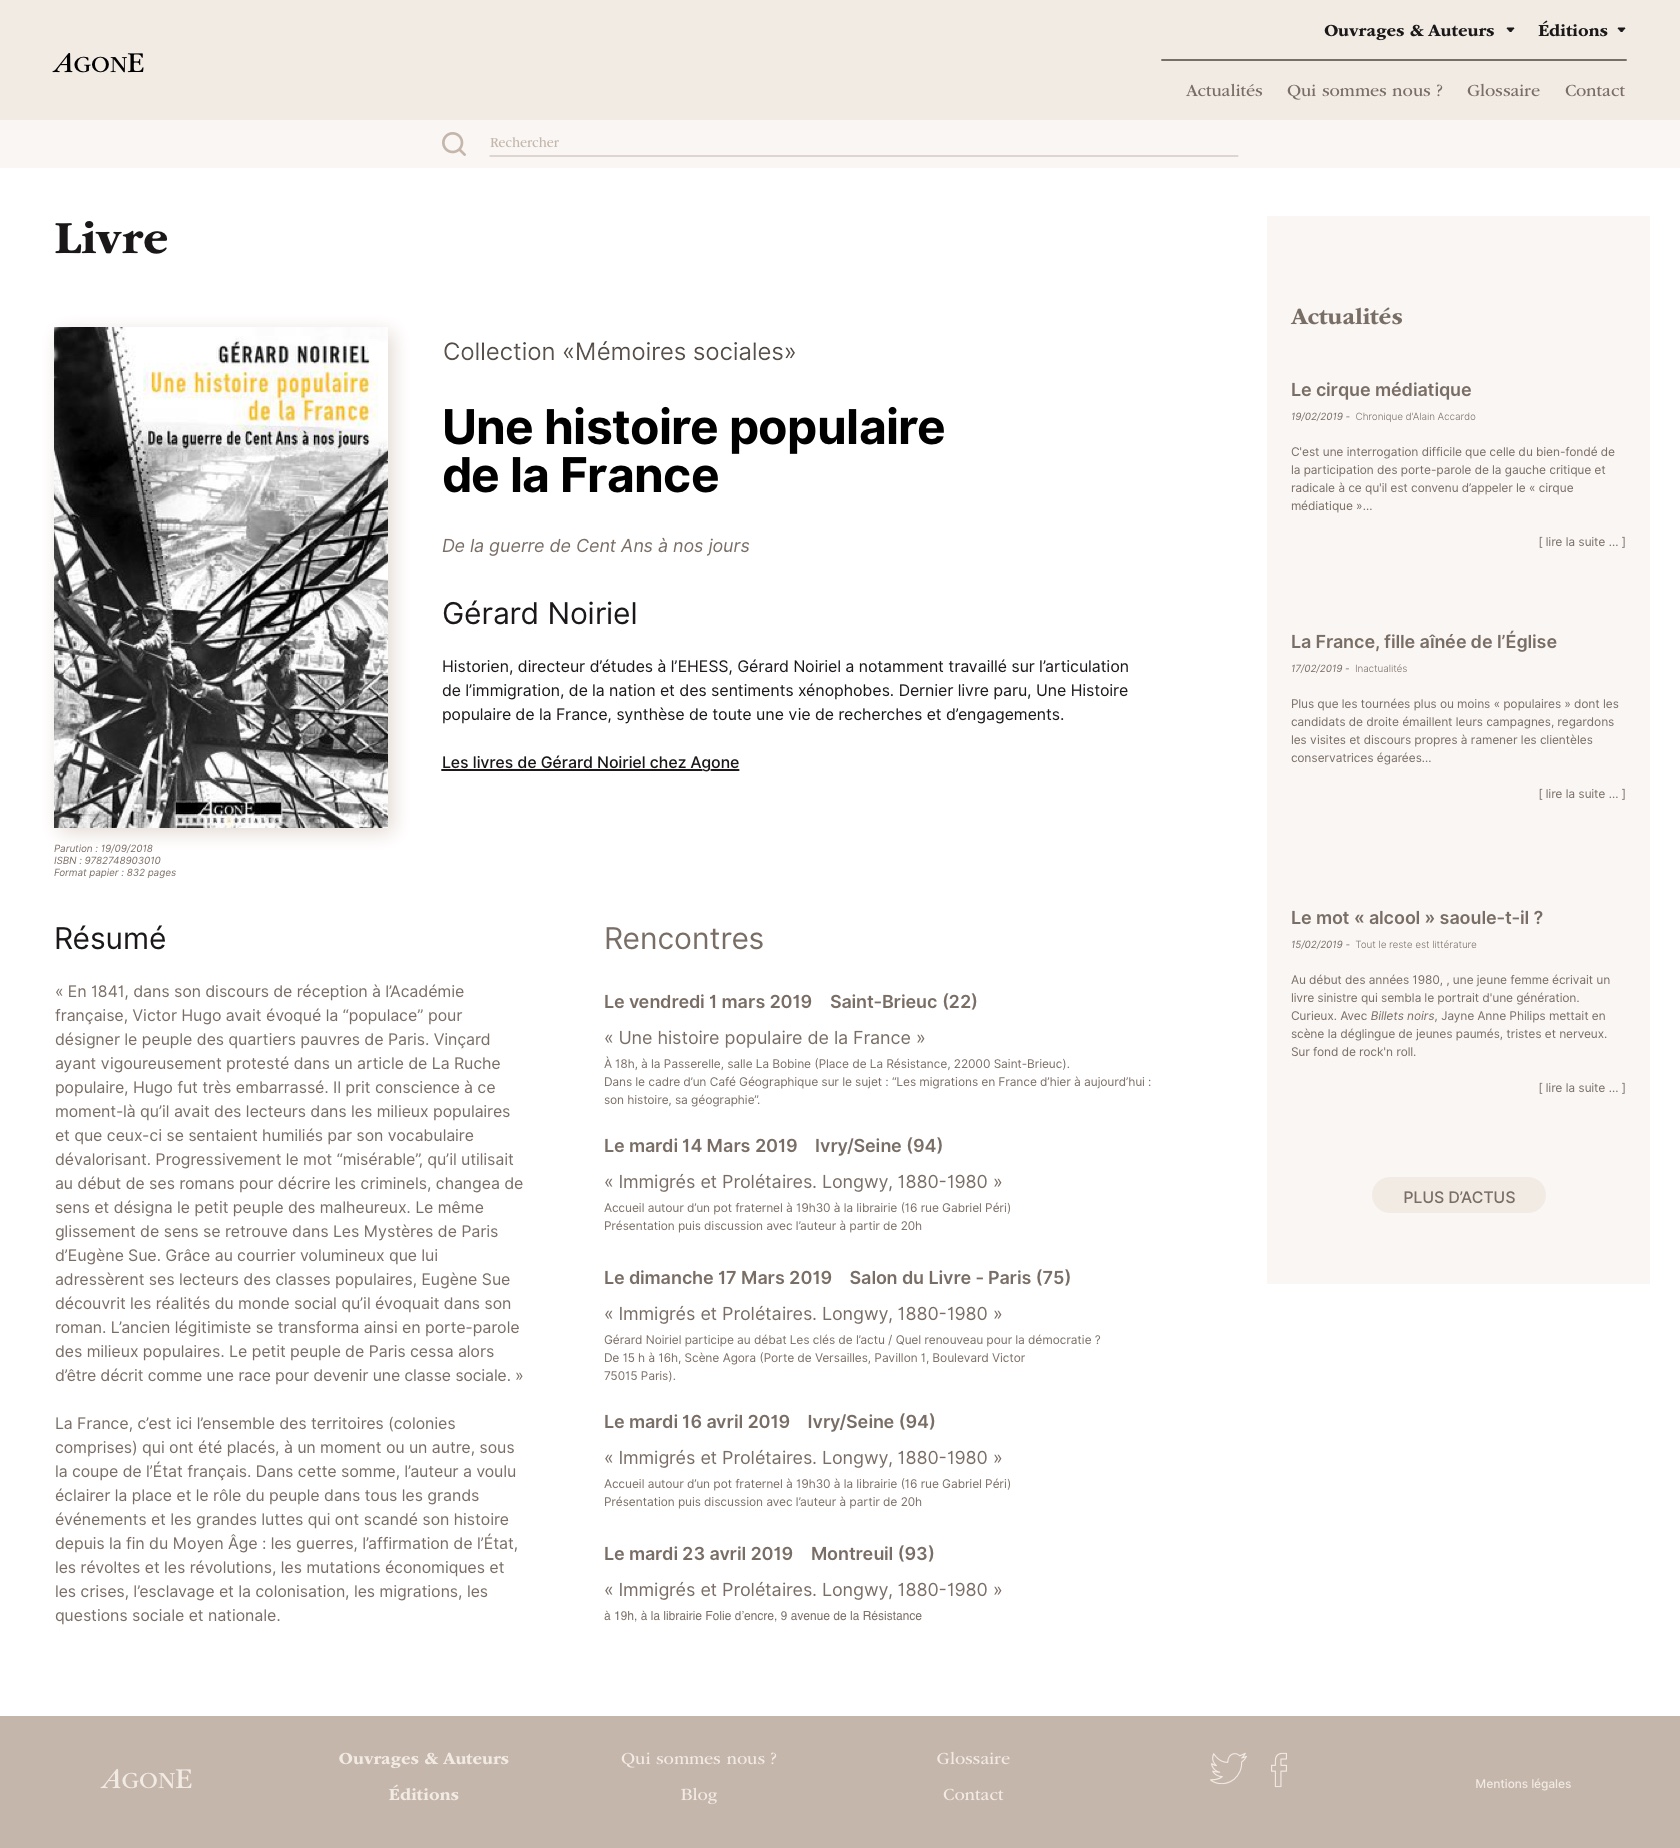Click the search magnifier icon
The height and width of the screenshot is (1848, 1680).
tap(454, 144)
